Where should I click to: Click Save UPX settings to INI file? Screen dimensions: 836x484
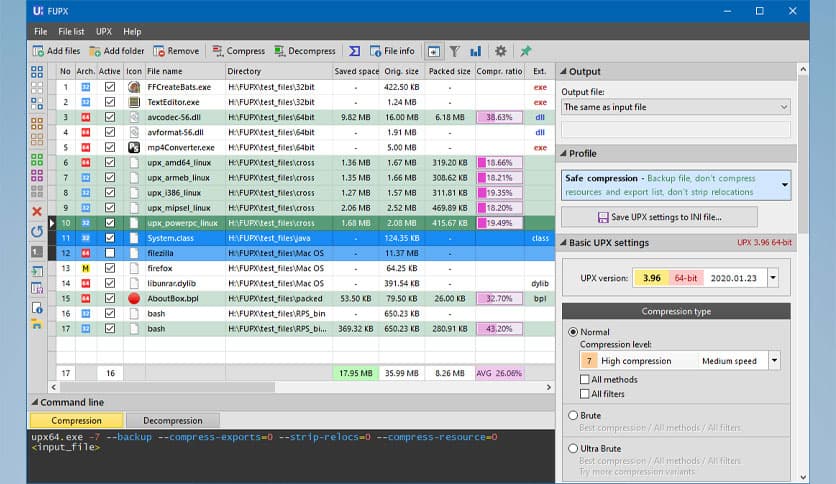click(x=660, y=217)
